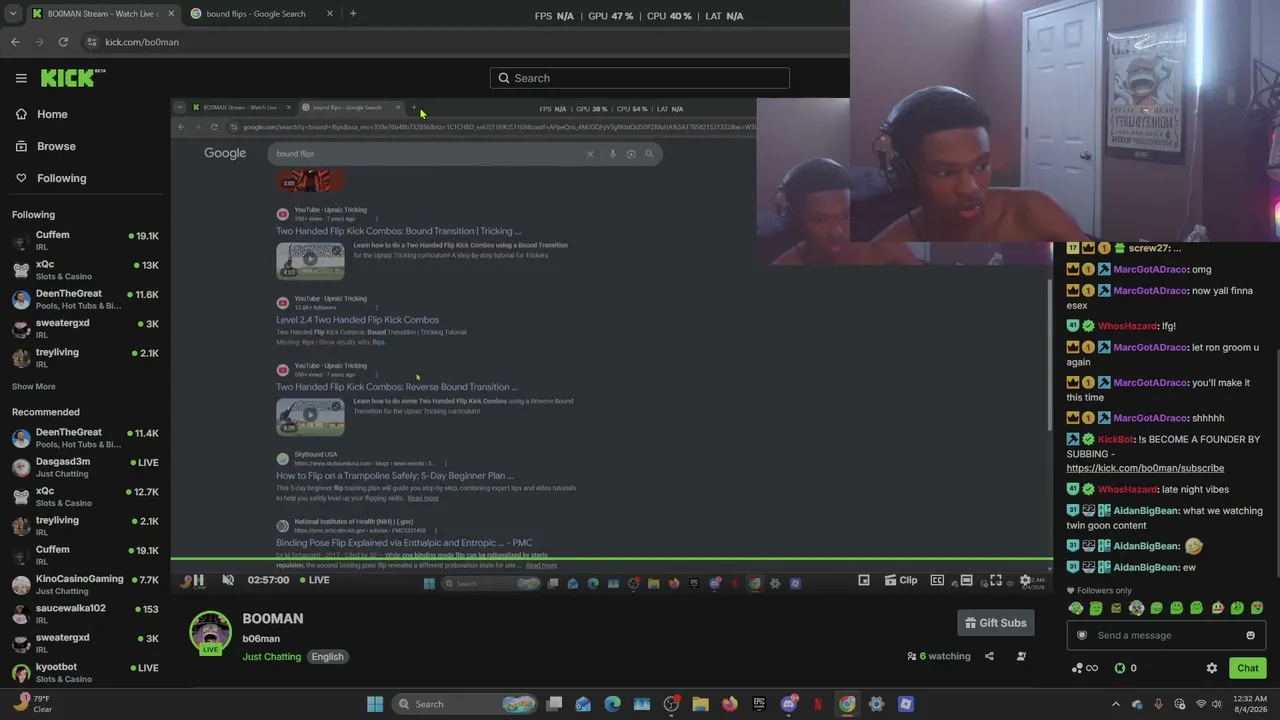Expand the Following list with Show more
This screenshot has height=720, width=1280.
[34, 386]
